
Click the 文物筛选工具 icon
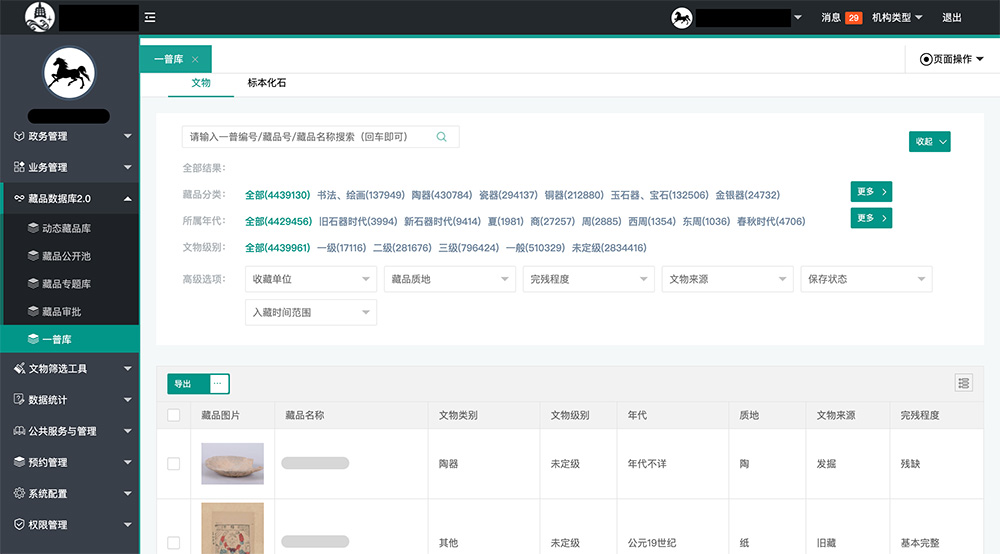[x=19, y=368]
